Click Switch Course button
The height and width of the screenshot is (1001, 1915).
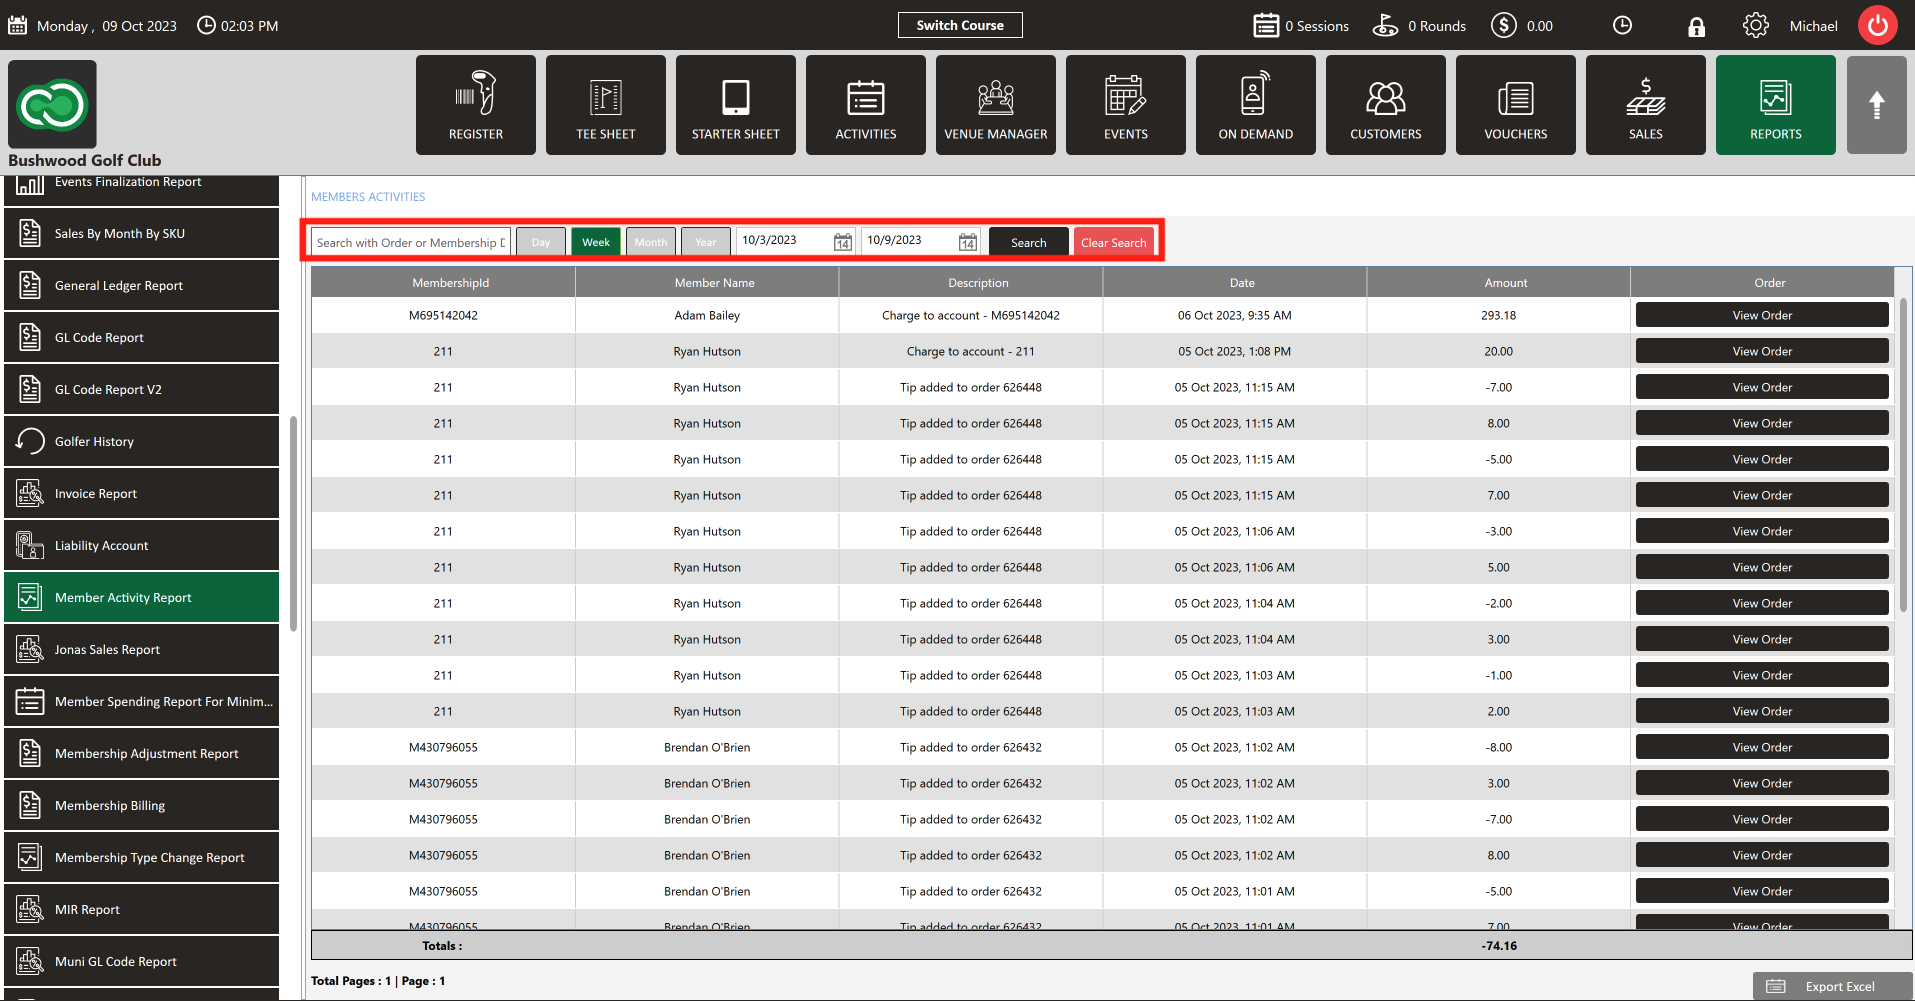pyautogui.click(x=960, y=25)
